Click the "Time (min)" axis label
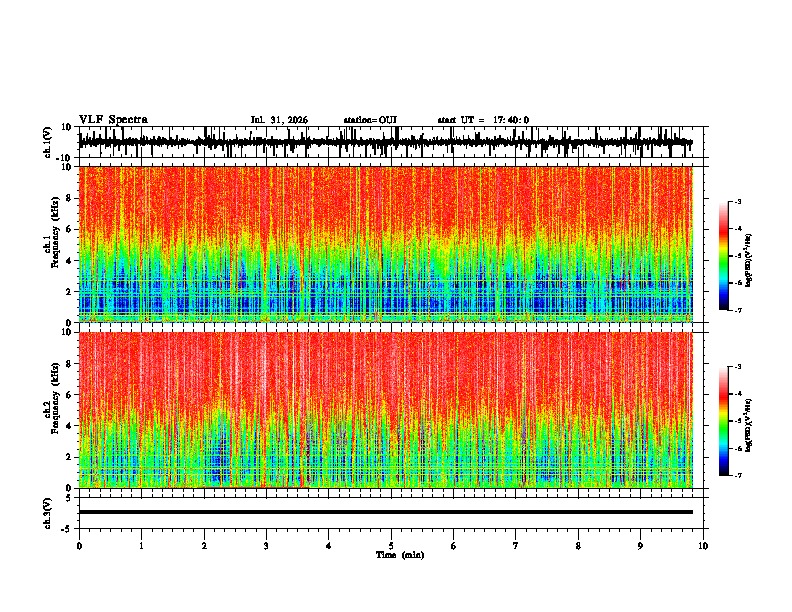 [x=400, y=555]
